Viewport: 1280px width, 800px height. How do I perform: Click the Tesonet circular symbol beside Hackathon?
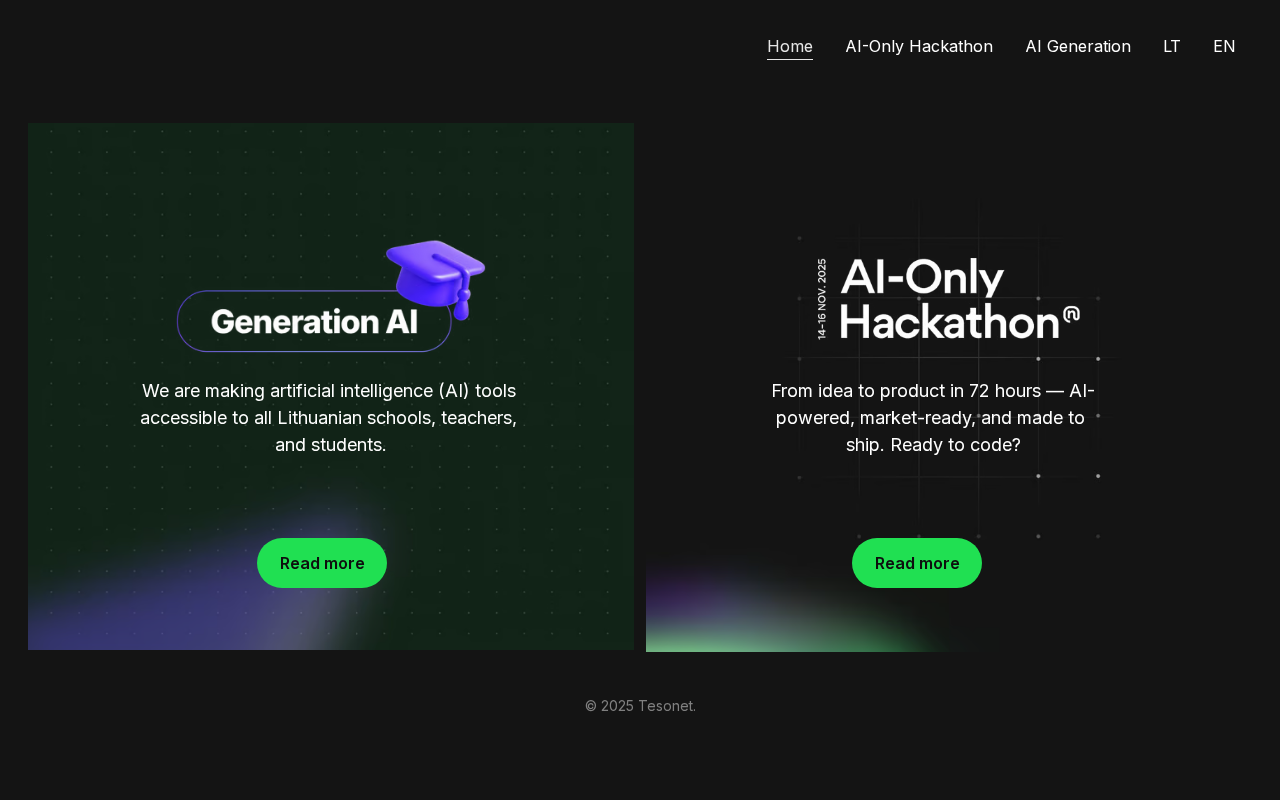[1071, 314]
